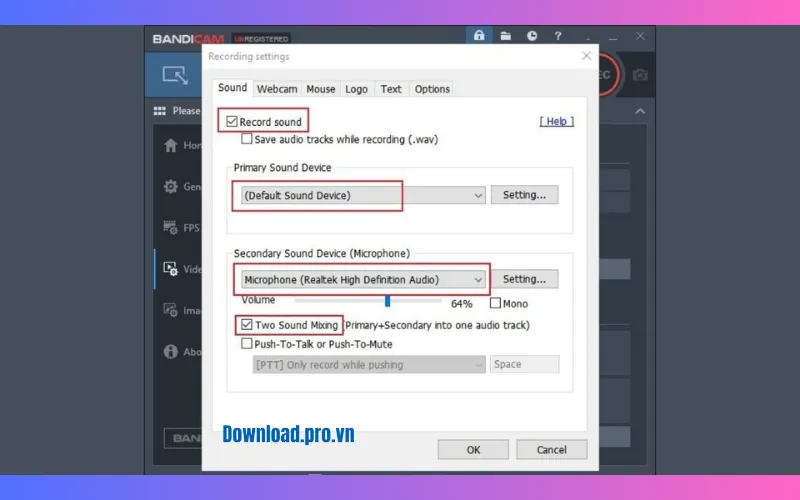The image size is (800, 500).
Task: Adjust the microphone Volume slider
Action: coord(387,300)
